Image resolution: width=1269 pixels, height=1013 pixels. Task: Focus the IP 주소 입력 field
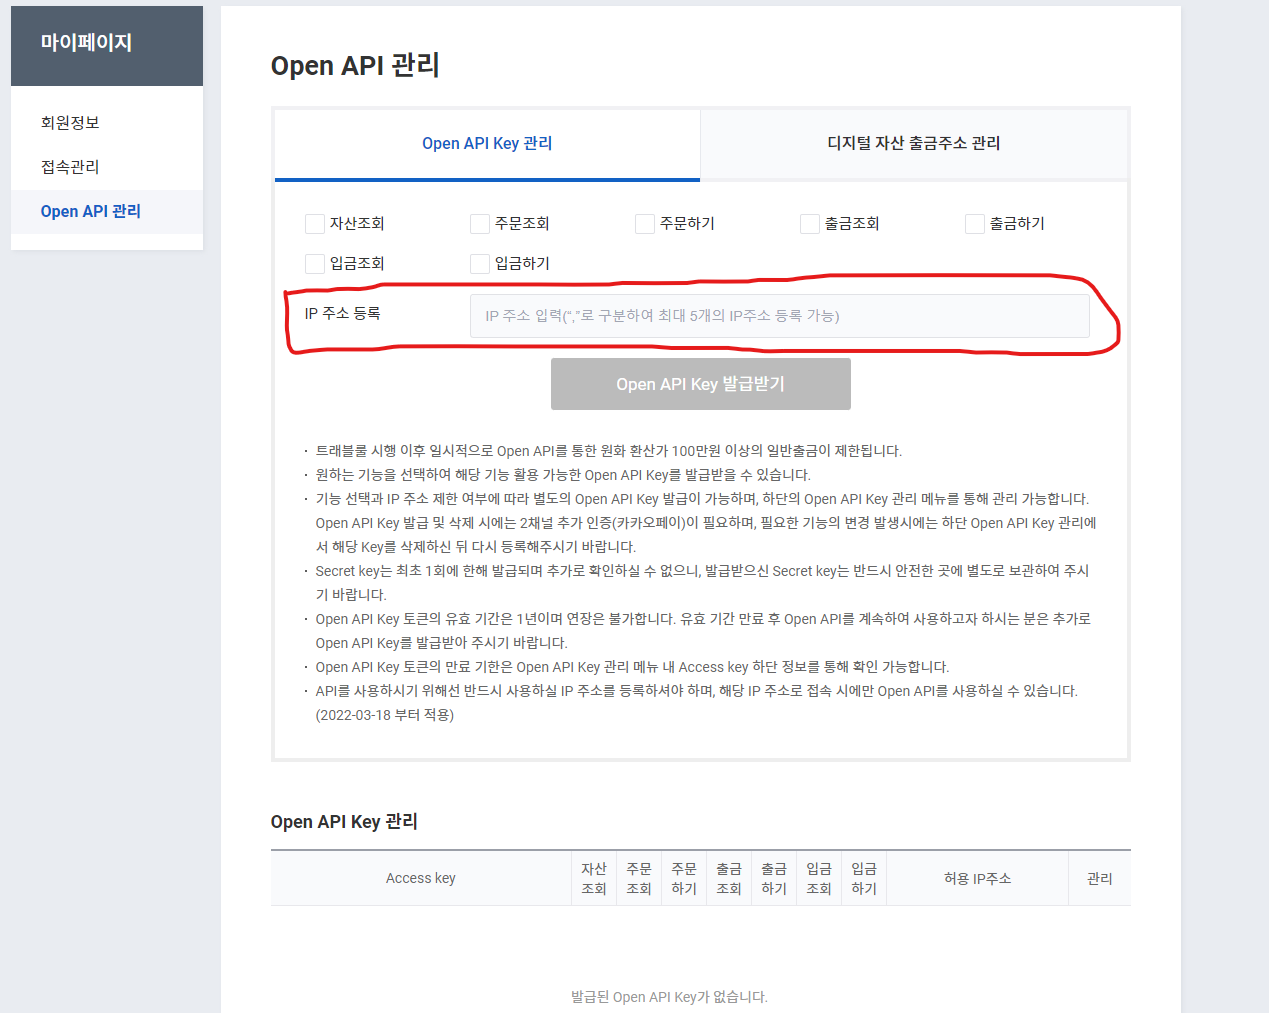click(780, 316)
